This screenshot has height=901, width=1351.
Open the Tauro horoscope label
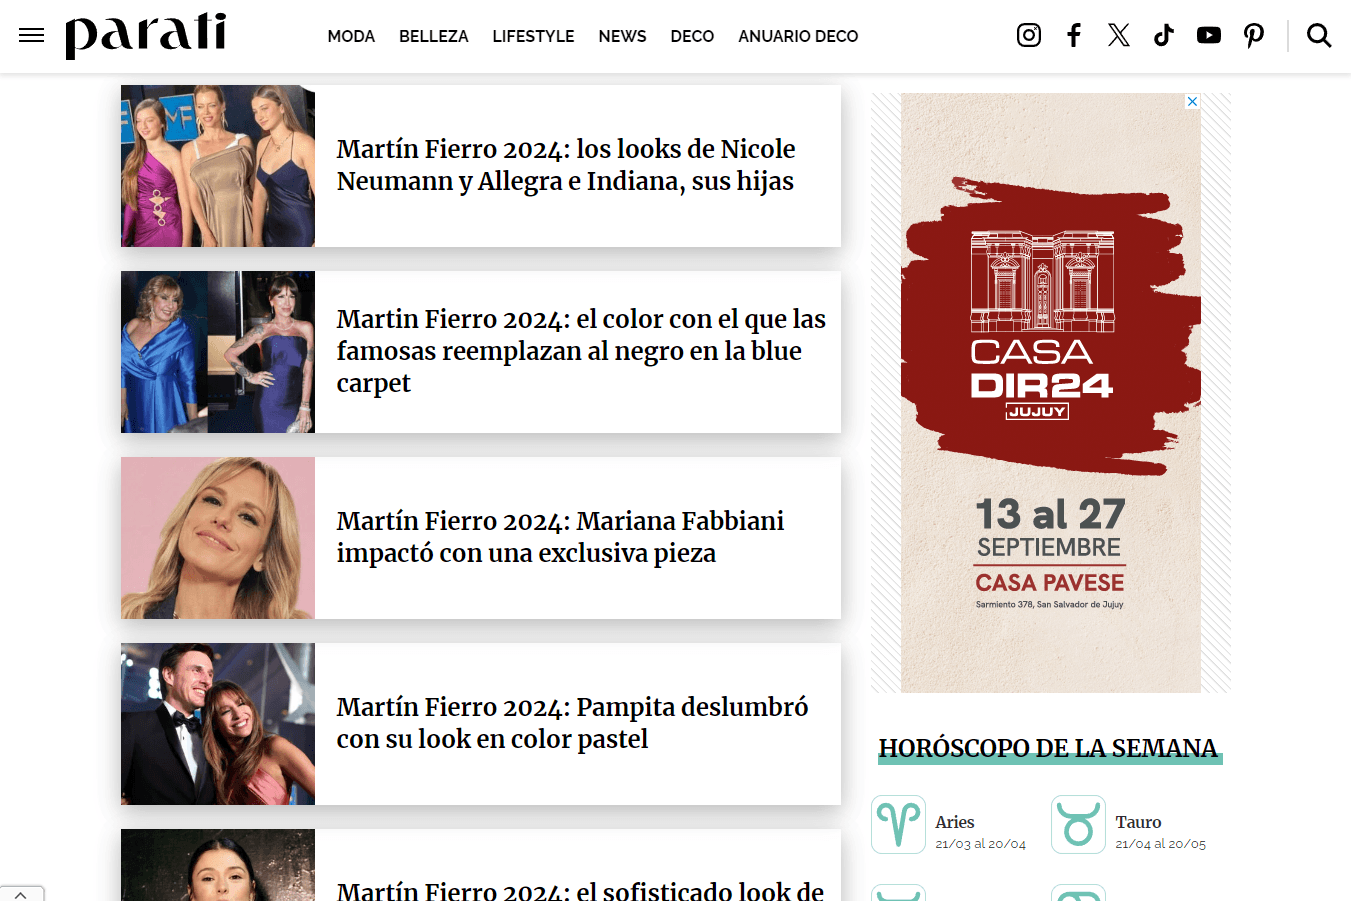coord(1138,822)
